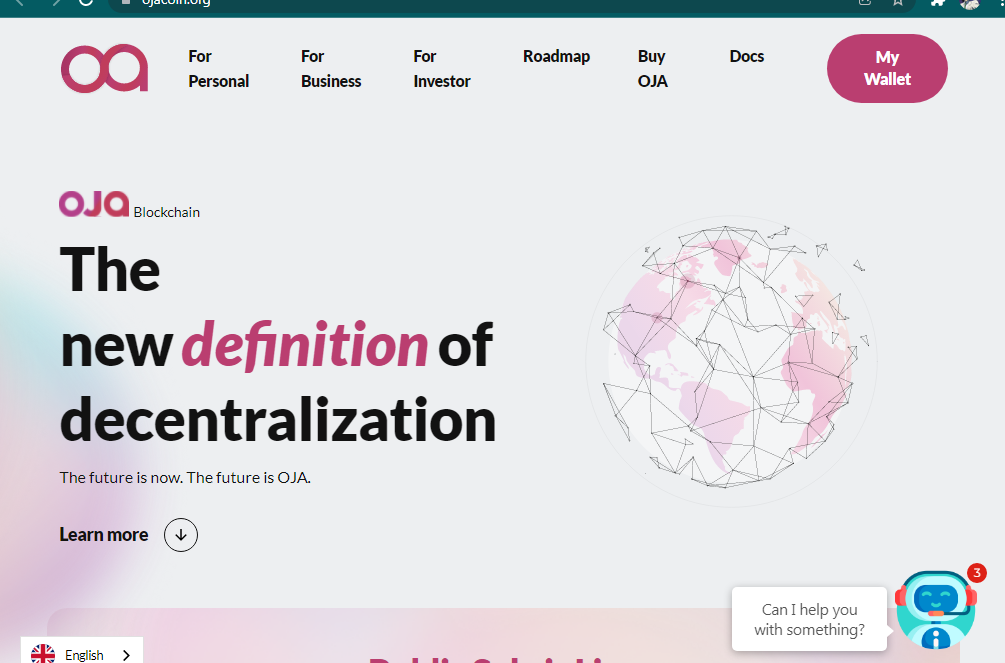1005x663 pixels.
Task: Click the Learn more link
Action: [x=104, y=535]
